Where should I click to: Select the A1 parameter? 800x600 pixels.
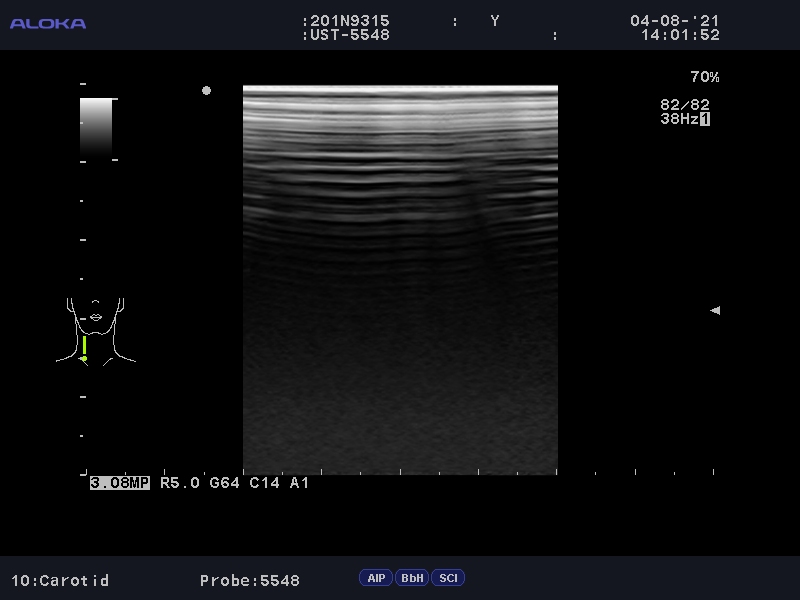click(299, 483)
